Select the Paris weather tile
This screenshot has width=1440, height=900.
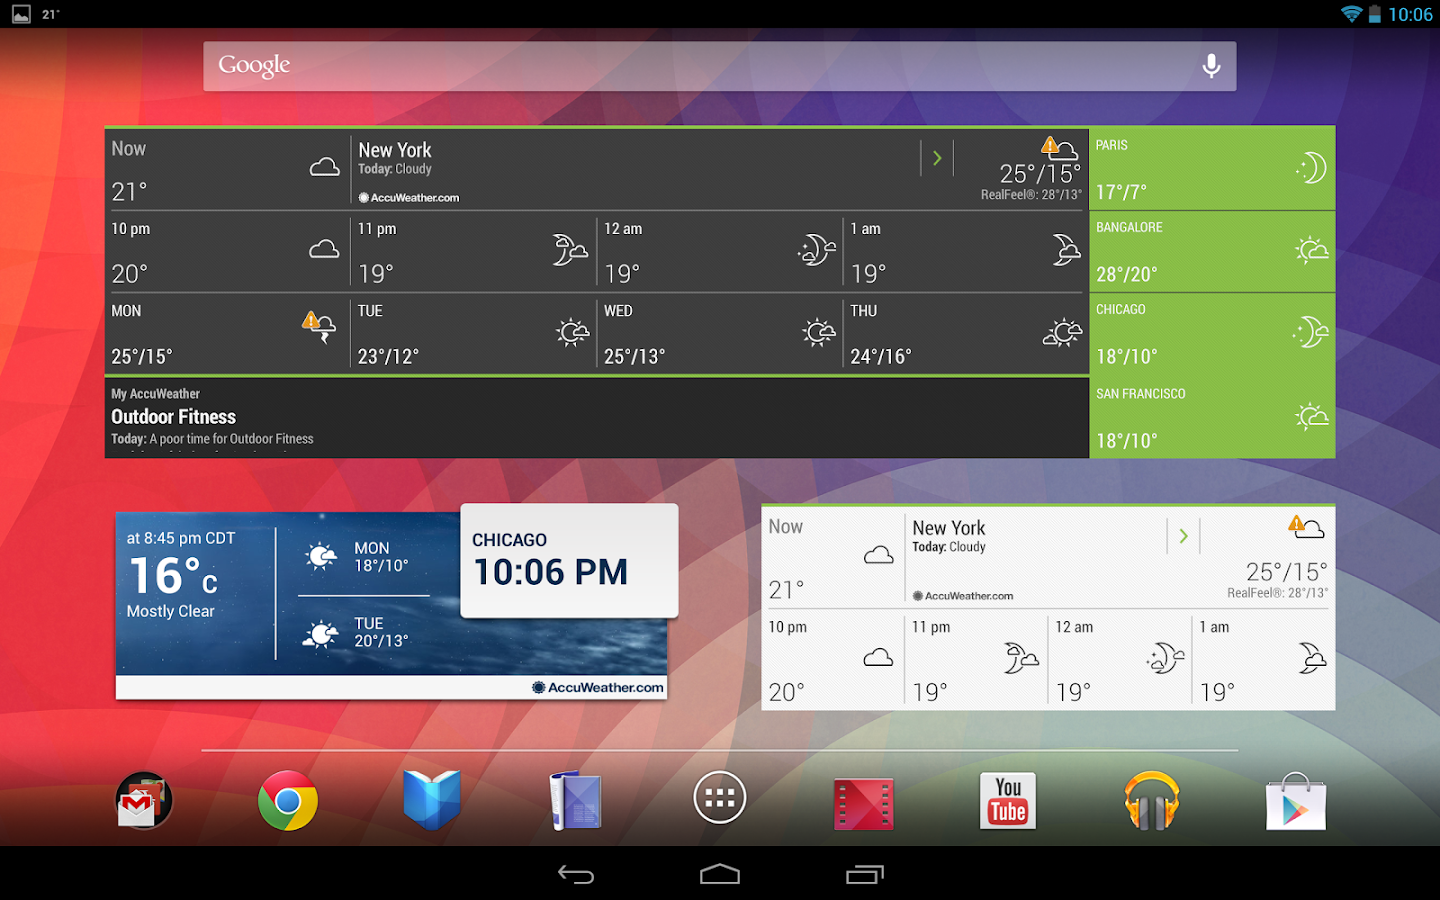coord(1212,167)
